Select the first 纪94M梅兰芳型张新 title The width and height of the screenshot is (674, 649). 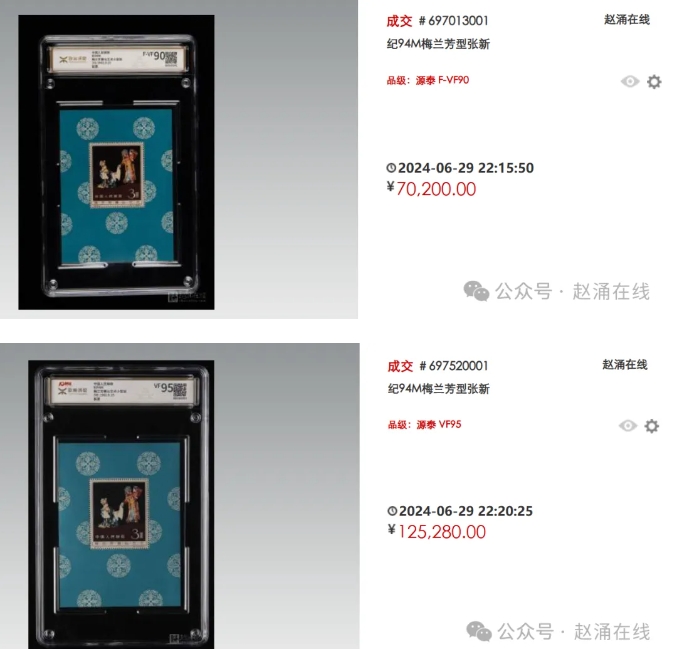point(438,44)
